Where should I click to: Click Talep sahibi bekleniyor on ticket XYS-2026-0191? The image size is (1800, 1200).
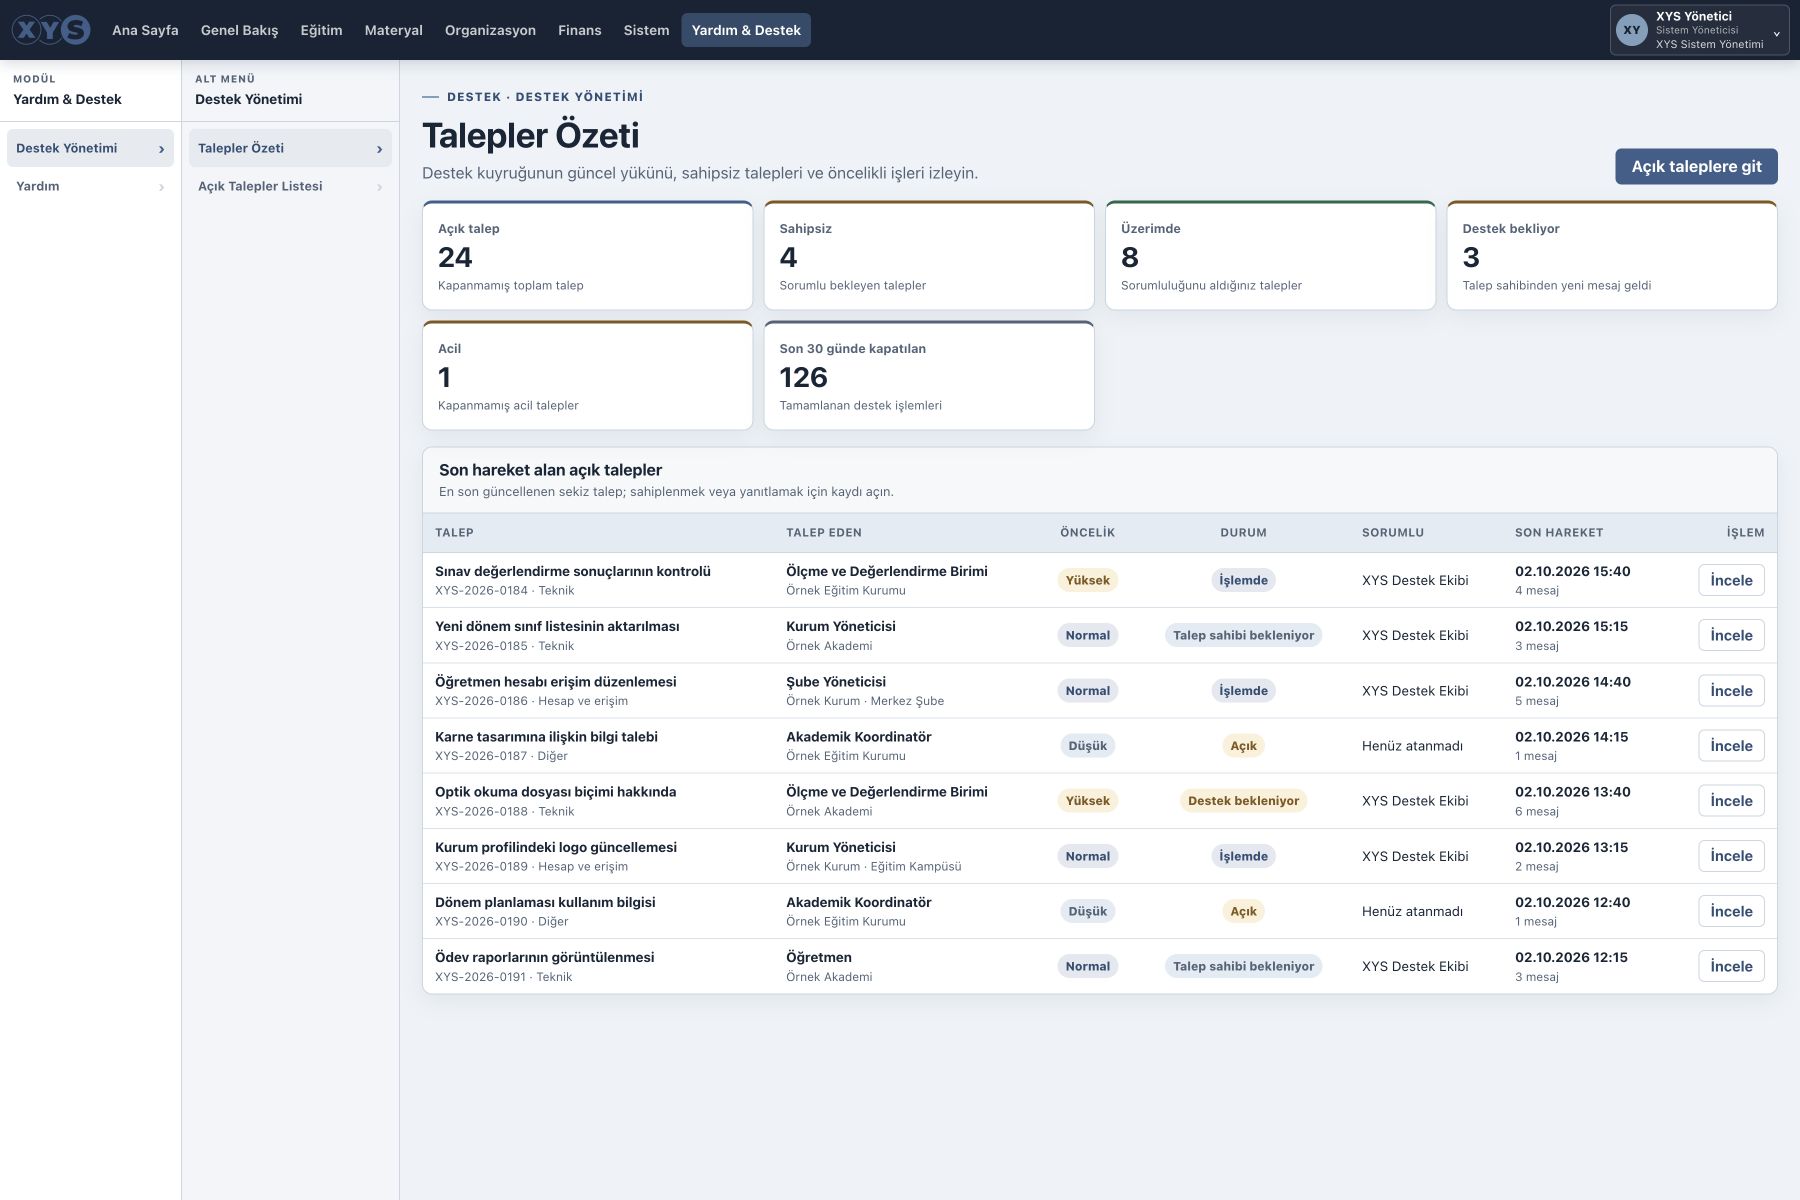tap(1243, 966)
